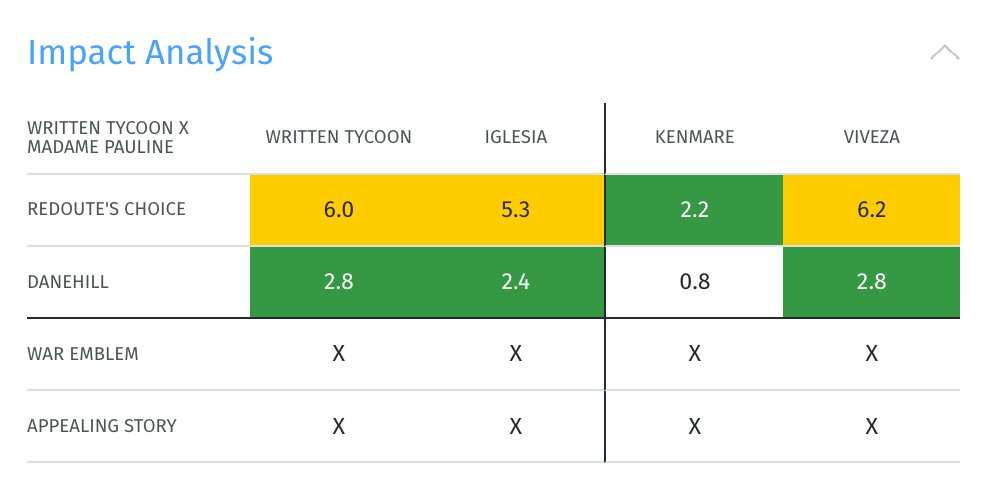Open the WAR EMBLEM row label
The height and width of the screenshot is (484, 994).
[82, 354]
